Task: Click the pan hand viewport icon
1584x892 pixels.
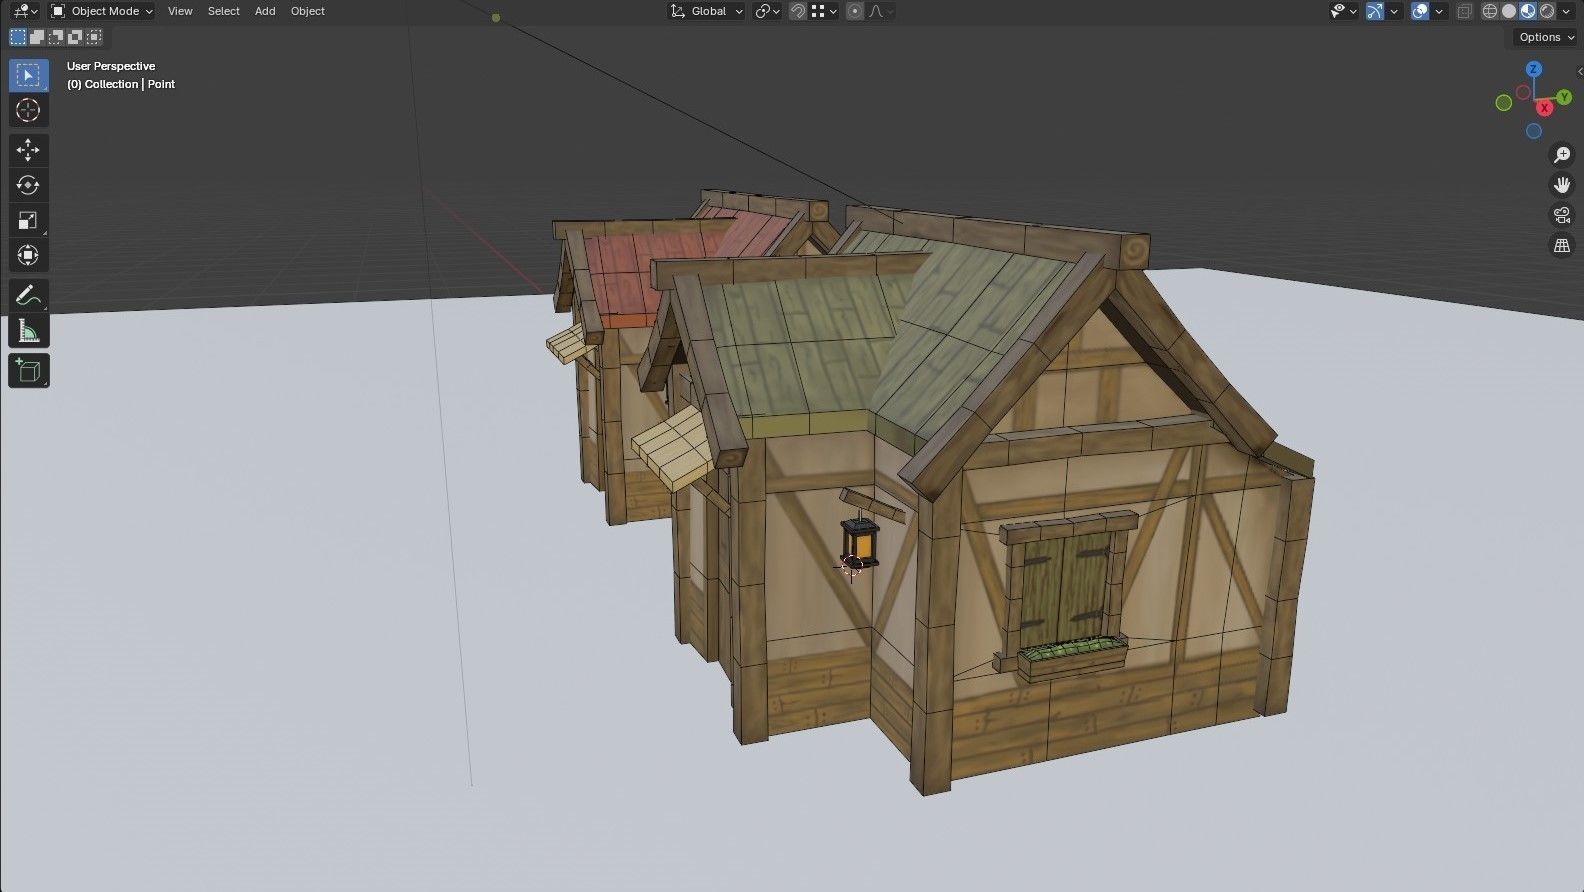Action: pos(1562,185)
